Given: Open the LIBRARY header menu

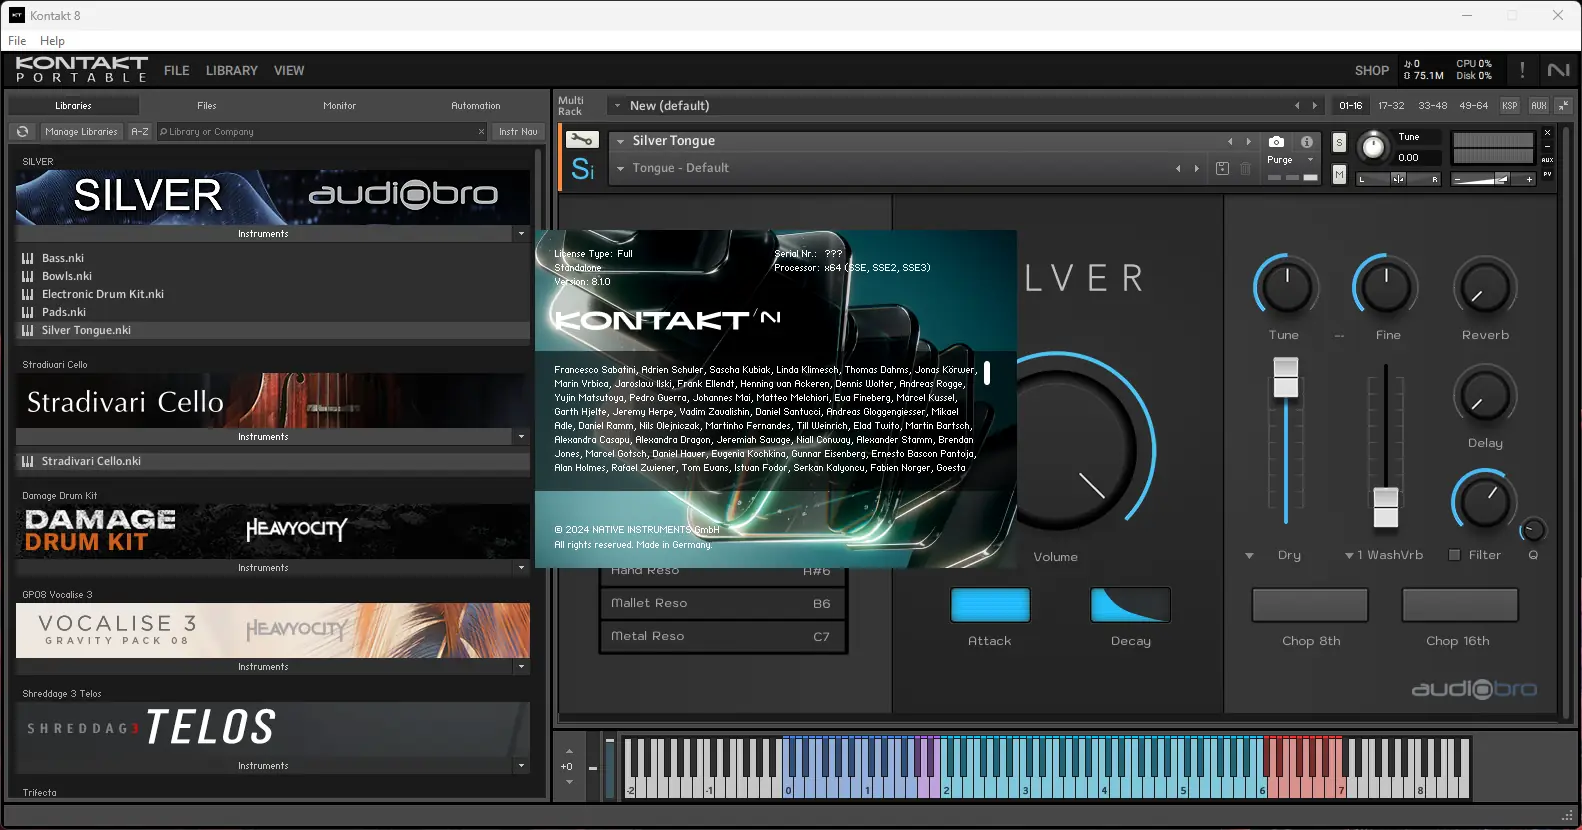Looking at the screenshot, I should [x=232, y=70].
